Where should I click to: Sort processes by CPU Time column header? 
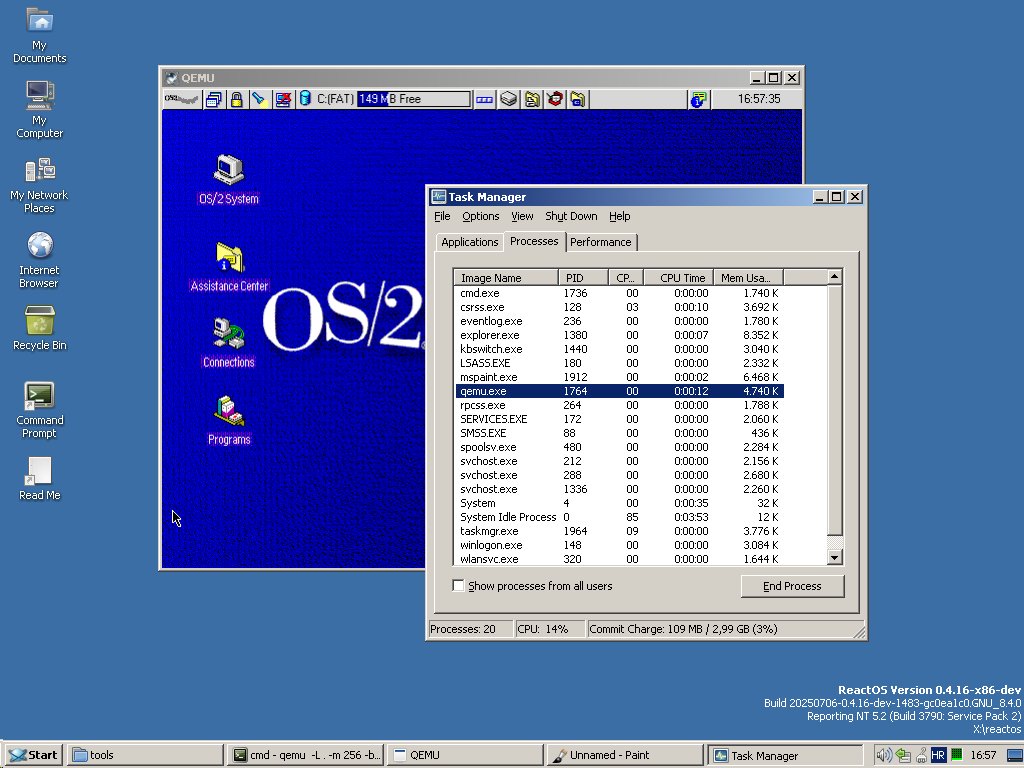click(679, 278)
